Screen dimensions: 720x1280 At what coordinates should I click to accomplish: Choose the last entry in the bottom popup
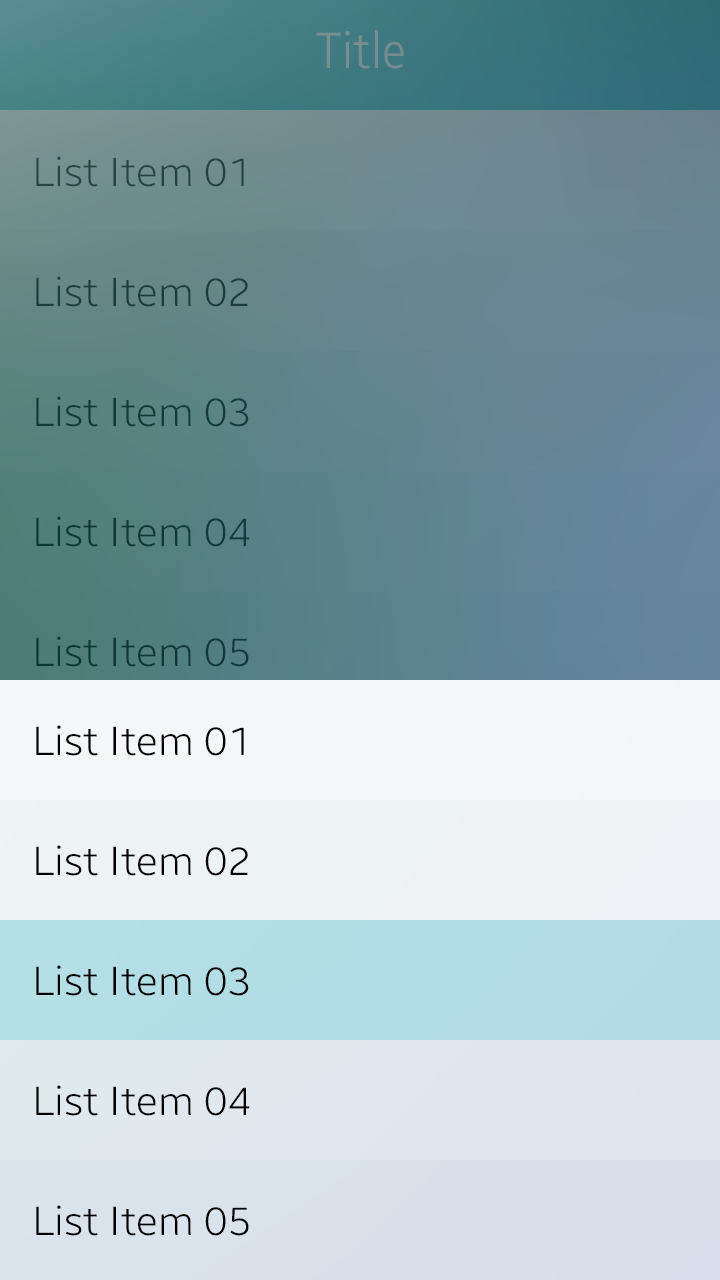(360, 1220)
